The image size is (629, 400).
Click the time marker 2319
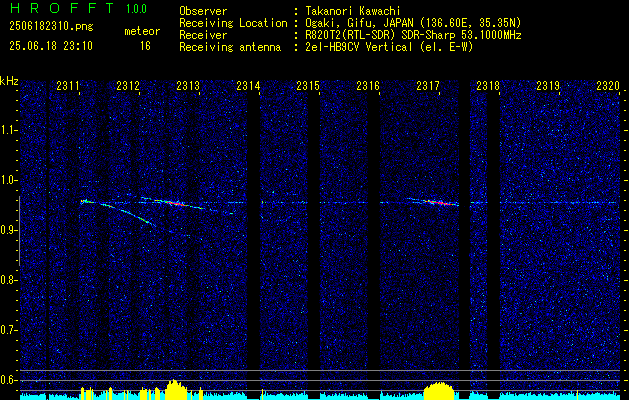coord(548,86)
